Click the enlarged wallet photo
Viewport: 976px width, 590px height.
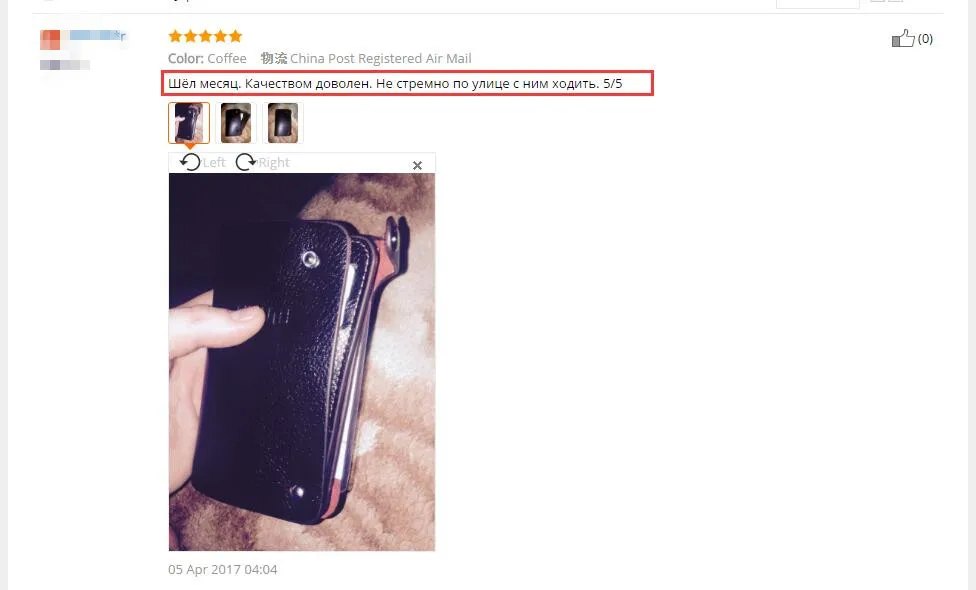click(x=302, y=362)
